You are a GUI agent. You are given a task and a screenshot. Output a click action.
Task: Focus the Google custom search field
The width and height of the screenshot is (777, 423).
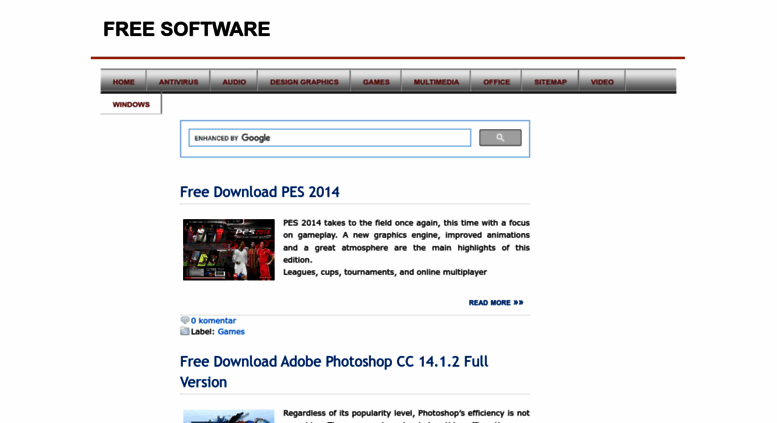coord(330,138)
